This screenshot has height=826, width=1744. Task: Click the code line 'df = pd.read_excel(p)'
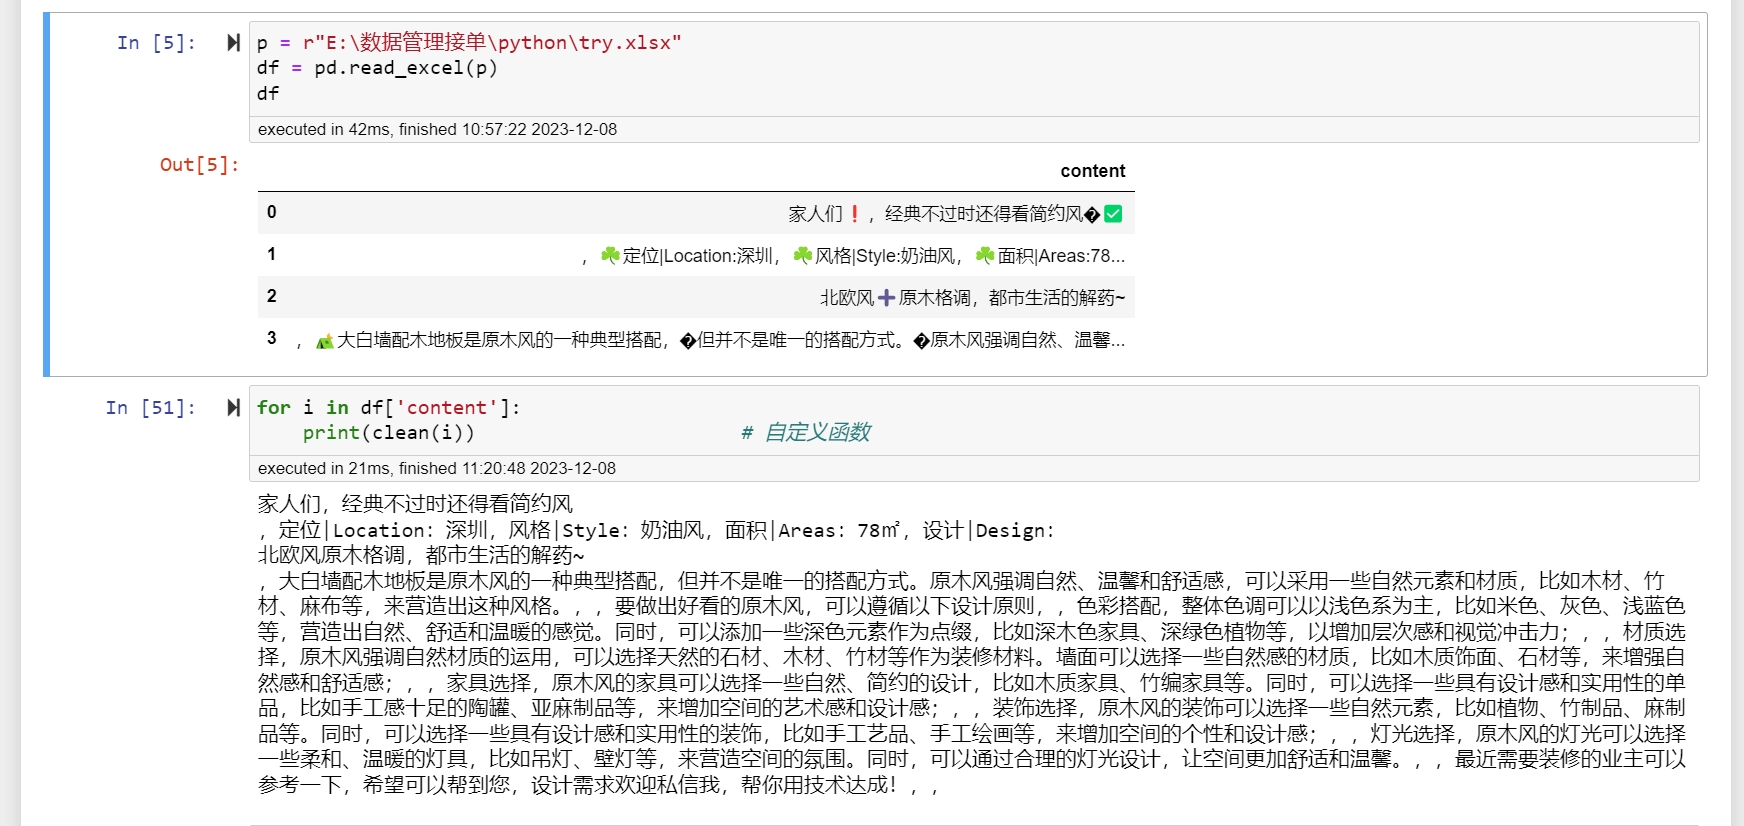pyautogui.click(x=377, y=68)
